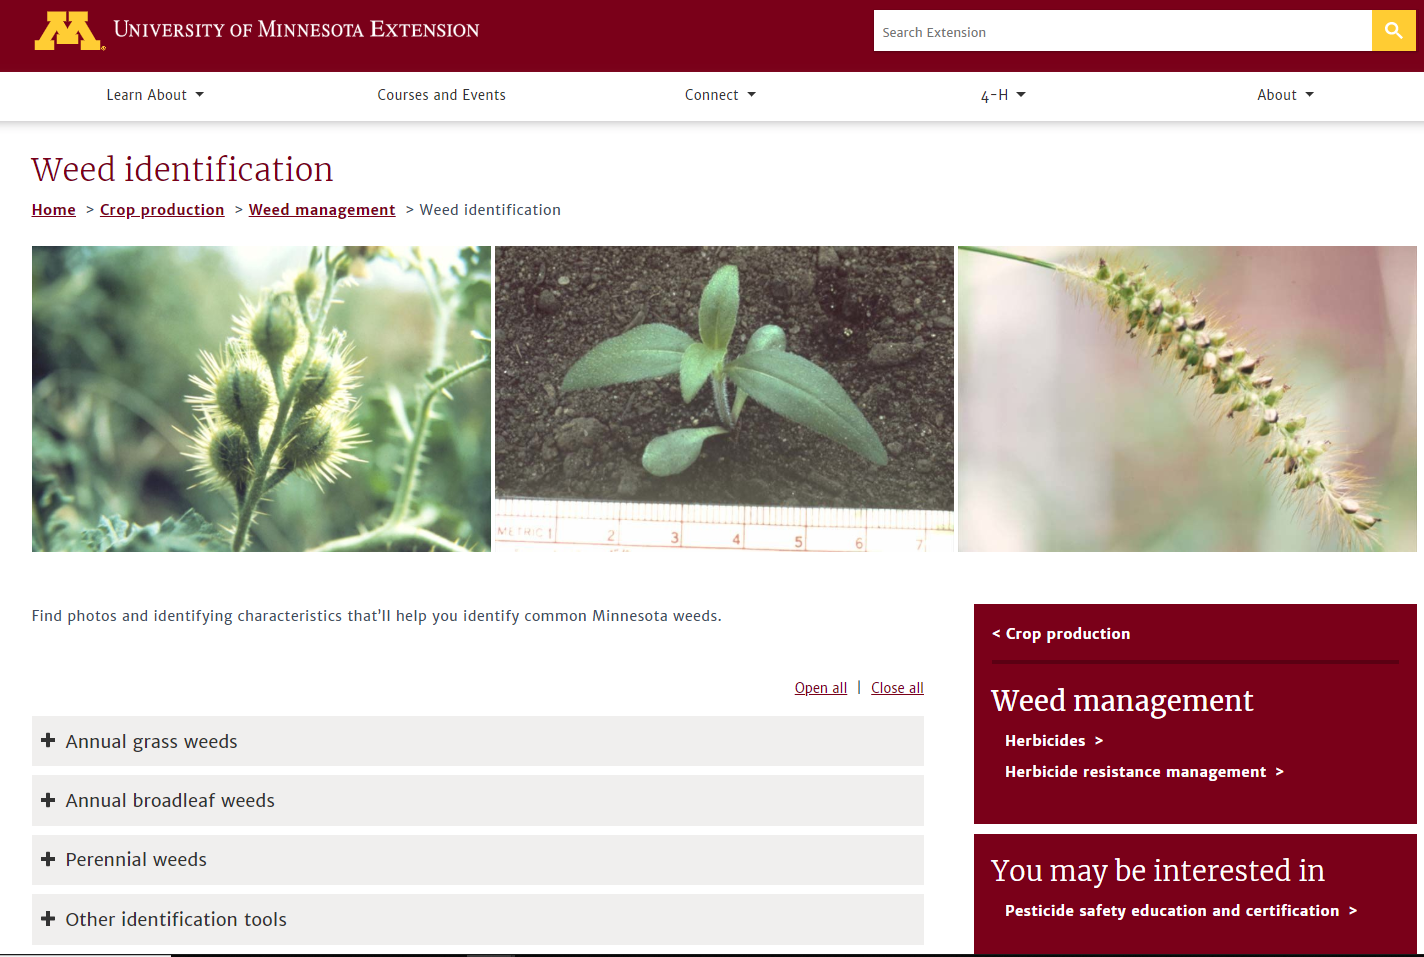This screenshot has height=957, width=1424.
Task: Open the Weed management sidebar heading
Action: [1122, 700]
